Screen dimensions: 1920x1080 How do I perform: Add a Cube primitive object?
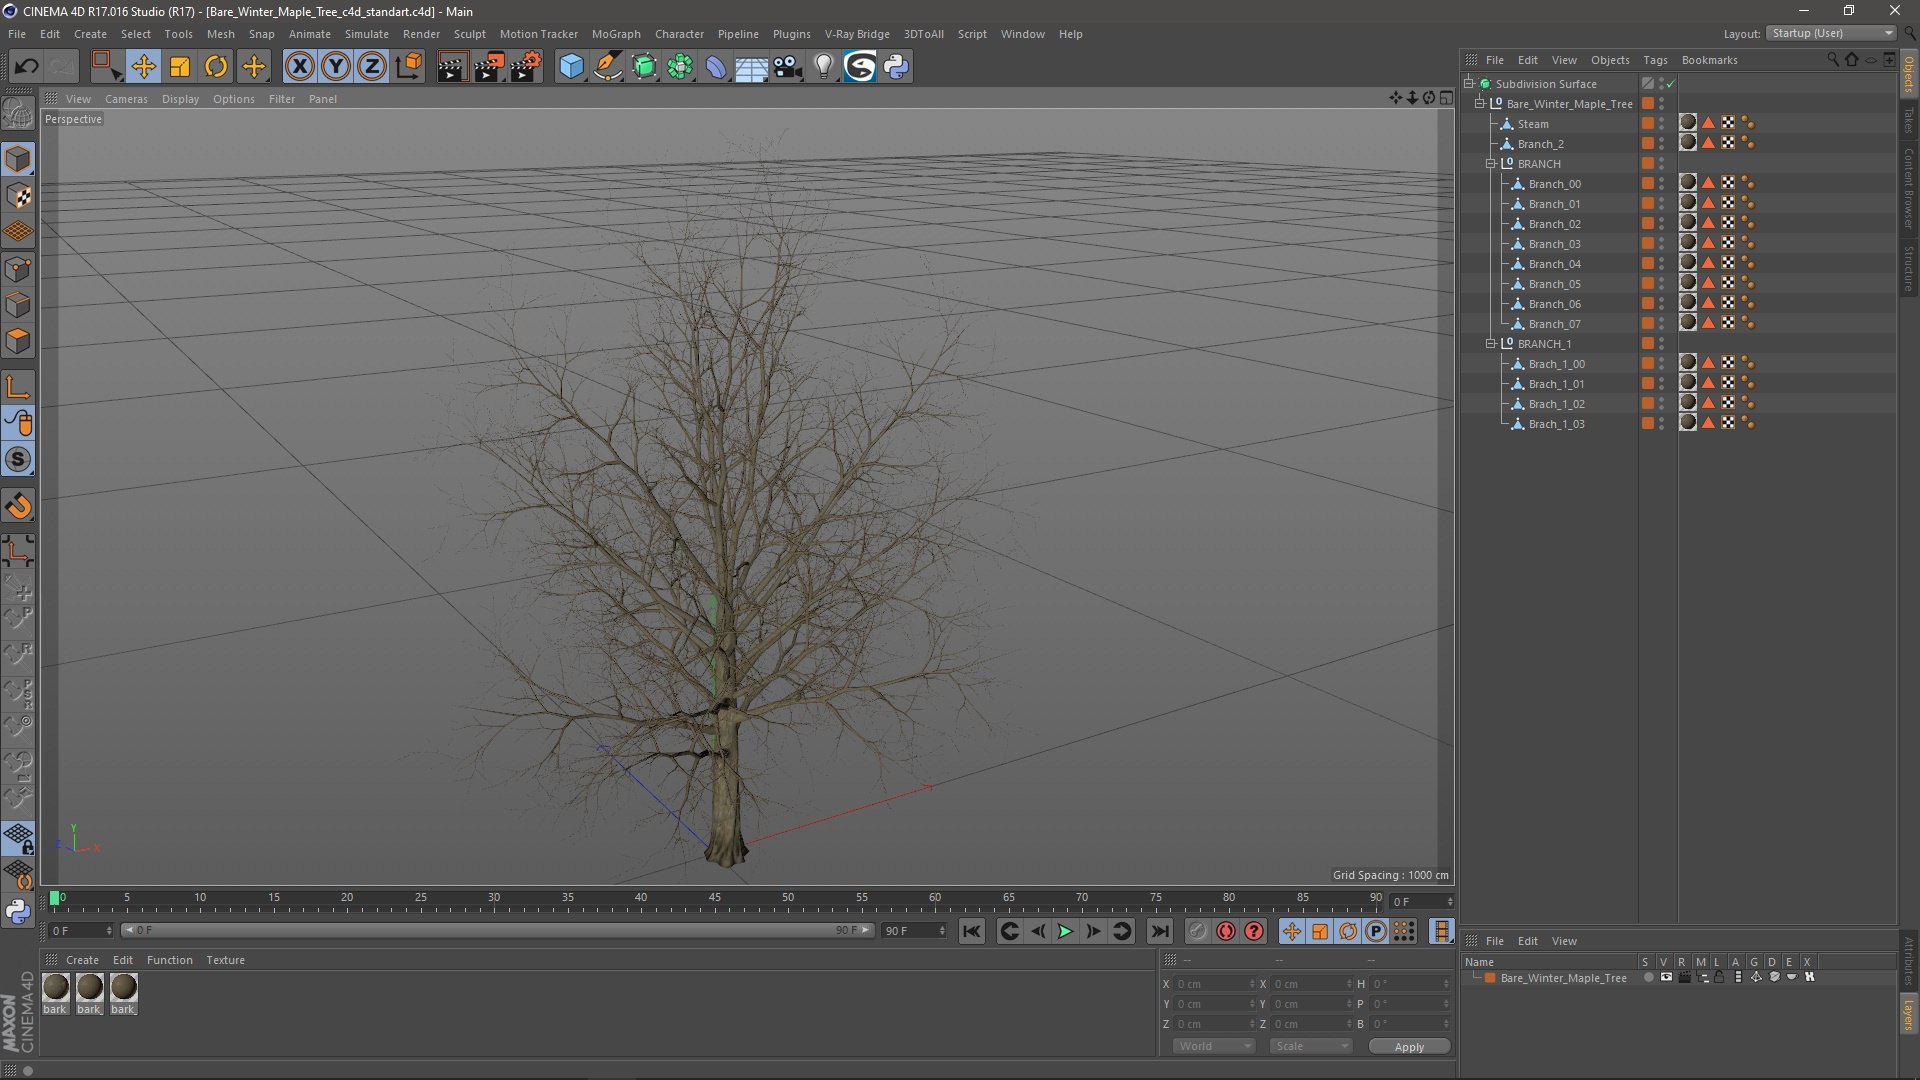click(571, 67)
